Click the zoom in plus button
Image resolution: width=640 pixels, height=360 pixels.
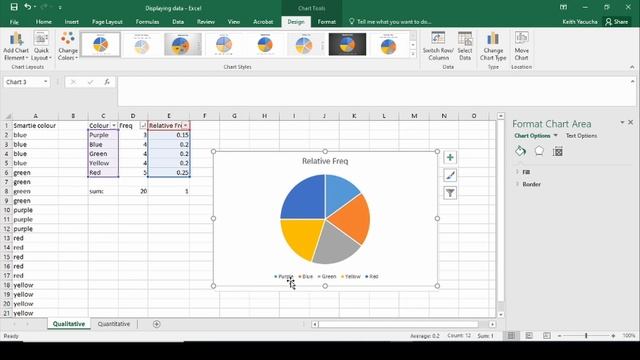[613, 336]
